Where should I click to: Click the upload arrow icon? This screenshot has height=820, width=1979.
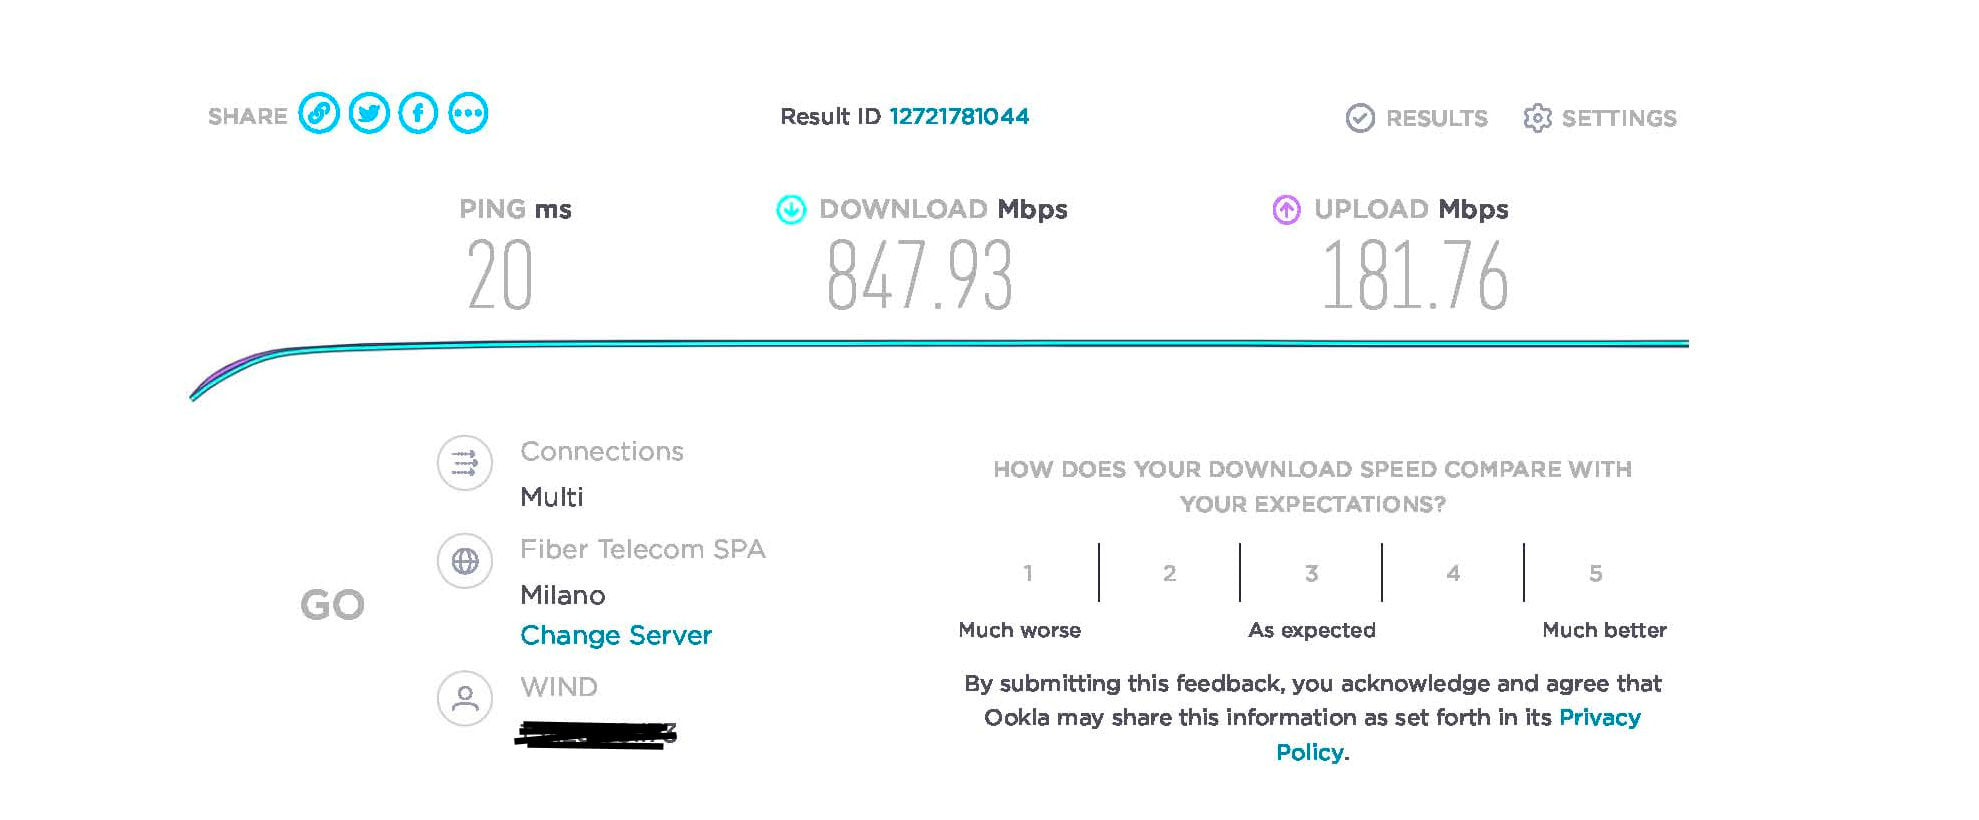click(1286, 210)
